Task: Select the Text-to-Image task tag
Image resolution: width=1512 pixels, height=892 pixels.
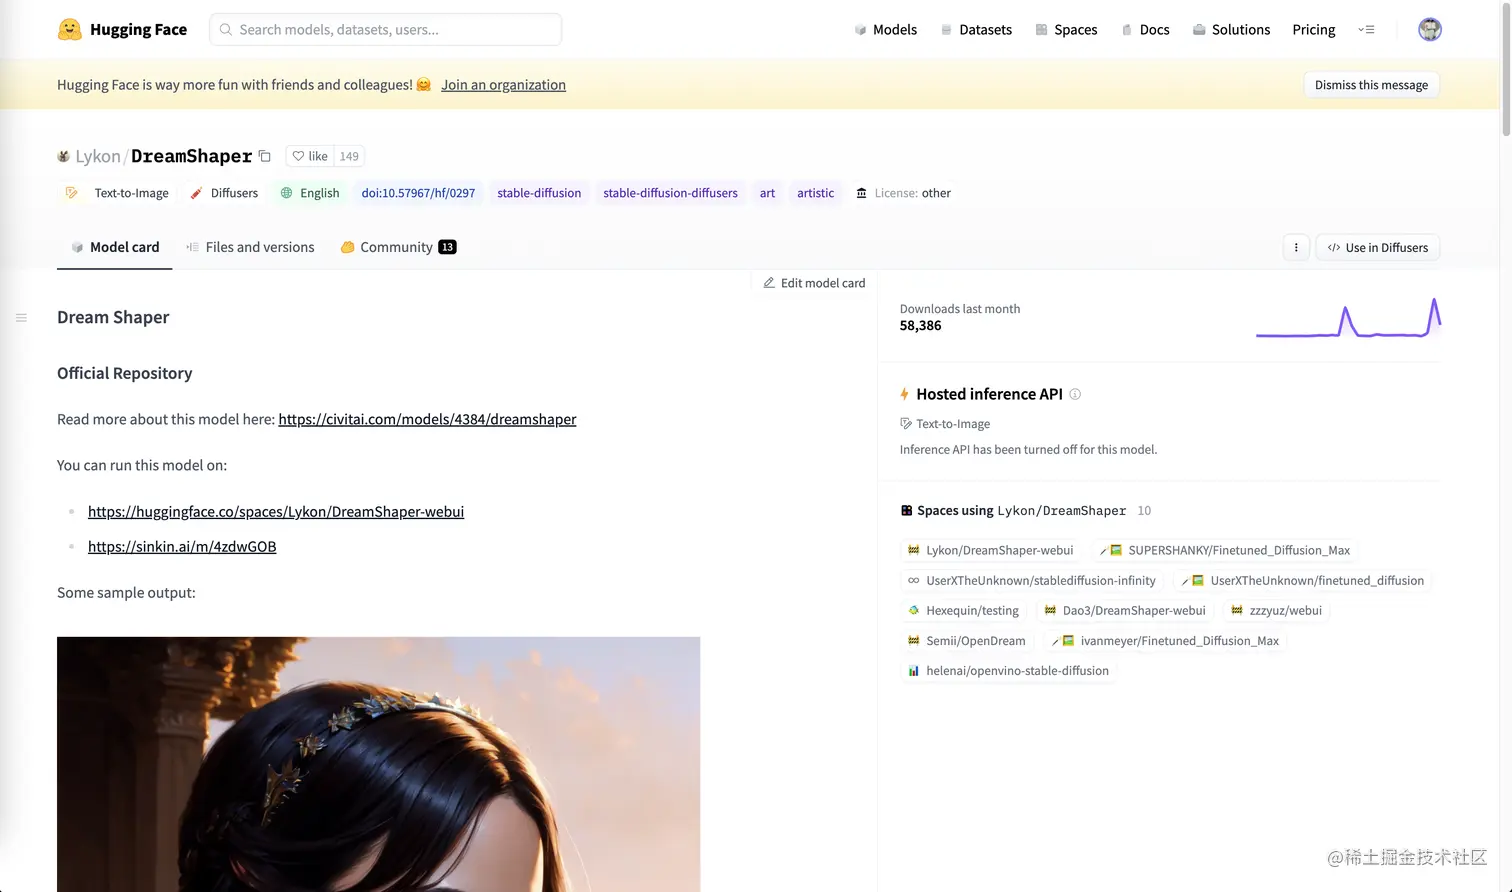Action: pyautogui.click(x=117, y=193)
